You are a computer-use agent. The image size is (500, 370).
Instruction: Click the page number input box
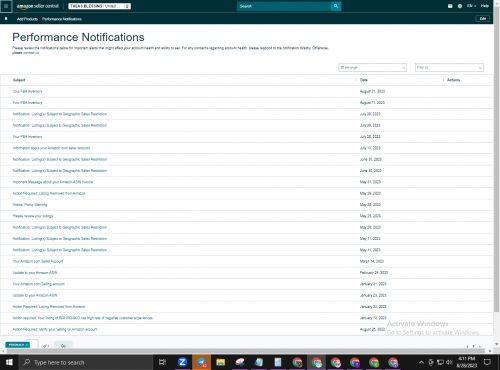(x=32, y=344)
